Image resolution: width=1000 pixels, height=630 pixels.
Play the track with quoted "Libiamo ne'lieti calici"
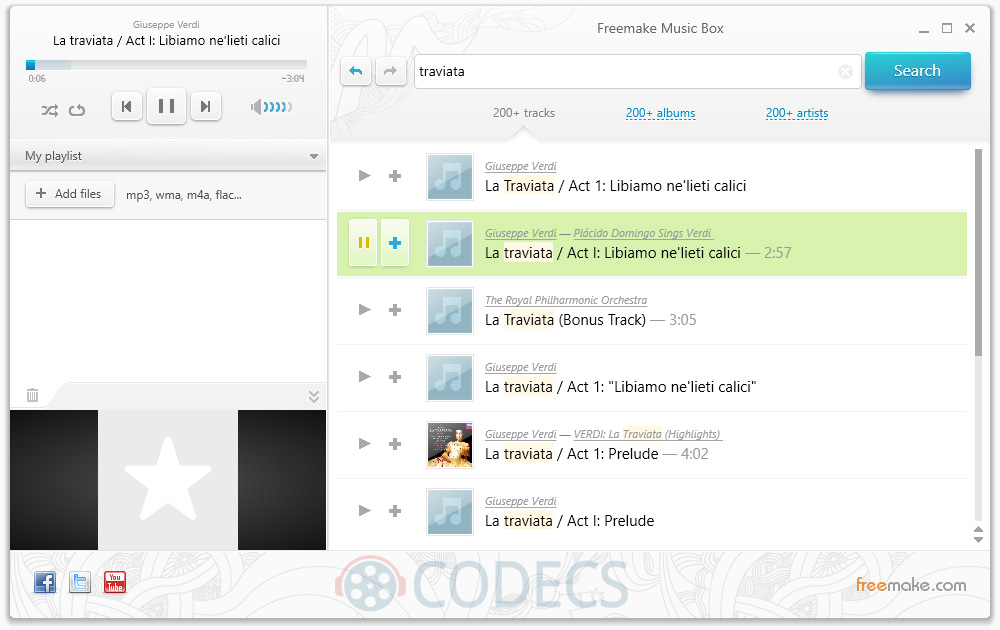(364, 376)
